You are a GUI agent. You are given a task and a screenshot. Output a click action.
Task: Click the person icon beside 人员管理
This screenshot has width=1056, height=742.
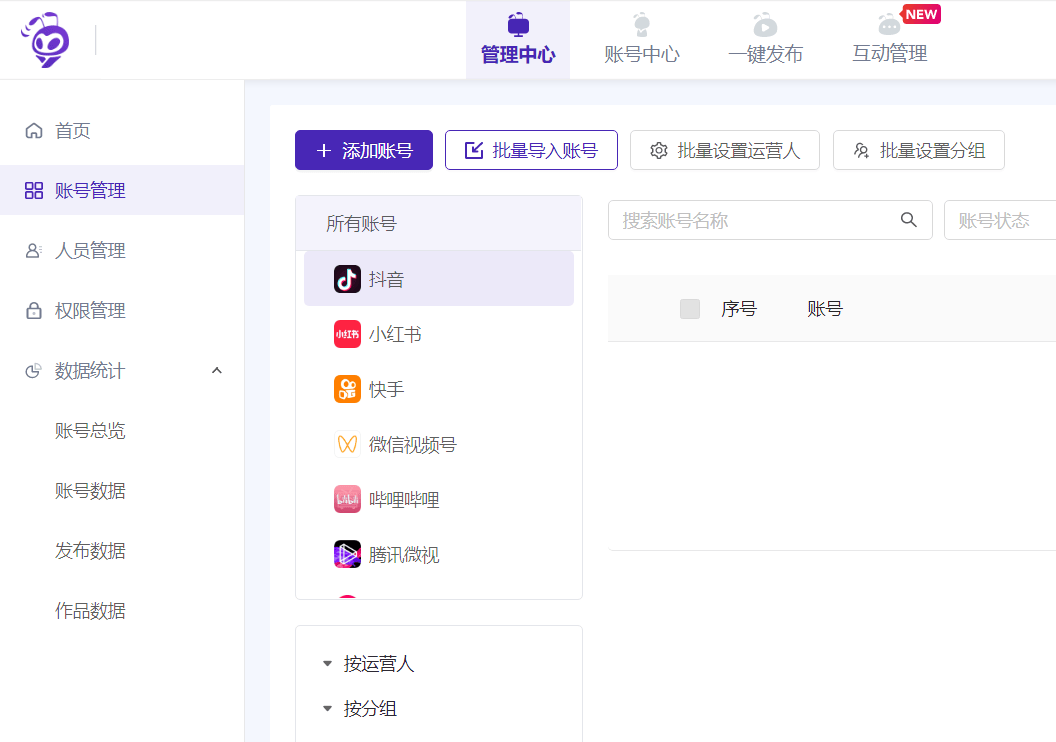34,250
